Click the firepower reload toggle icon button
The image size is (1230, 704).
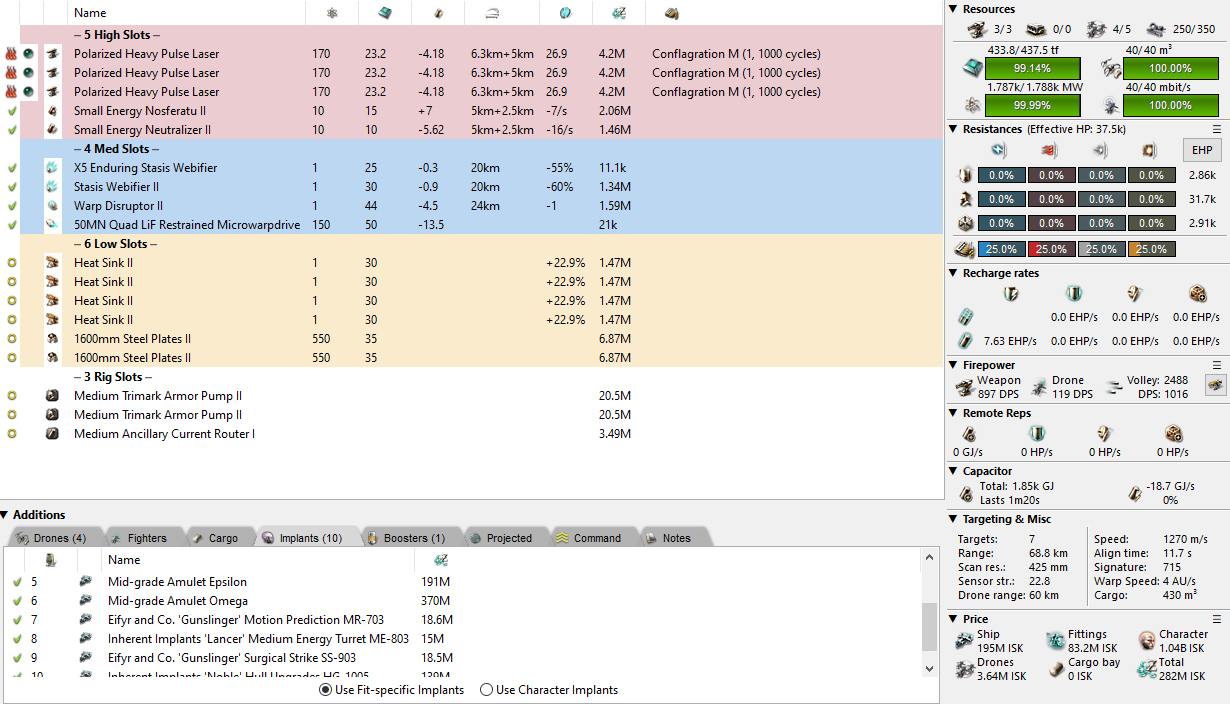(x=1215, y=386)
